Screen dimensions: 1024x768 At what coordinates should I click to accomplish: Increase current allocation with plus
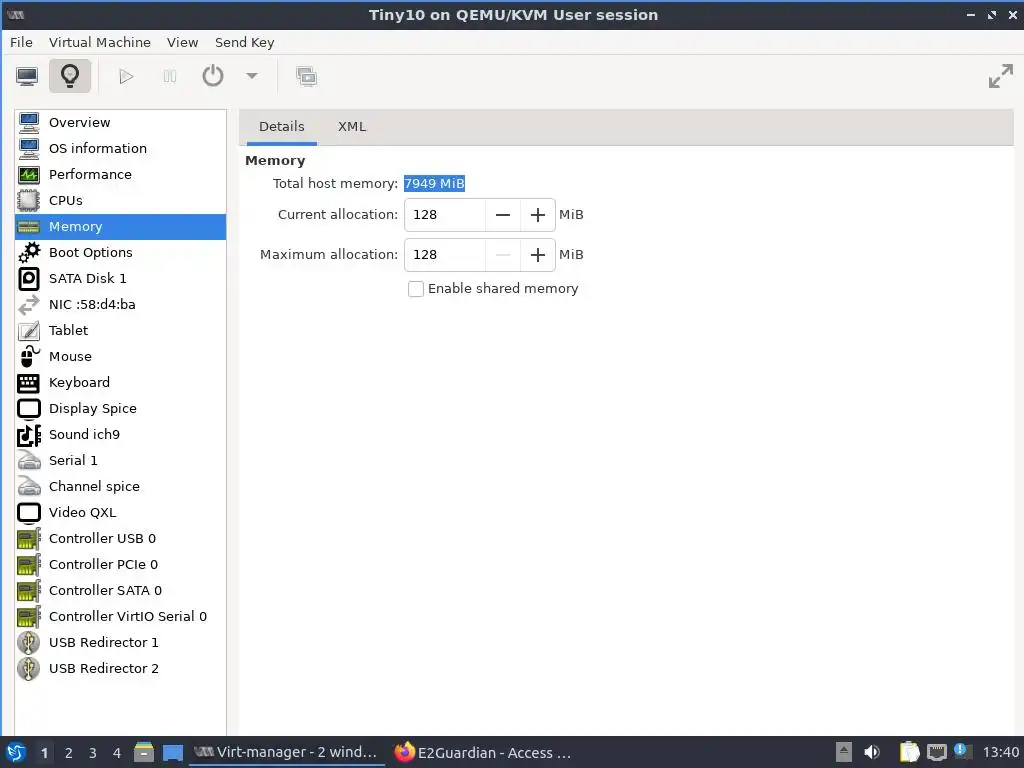coord(537,215)
